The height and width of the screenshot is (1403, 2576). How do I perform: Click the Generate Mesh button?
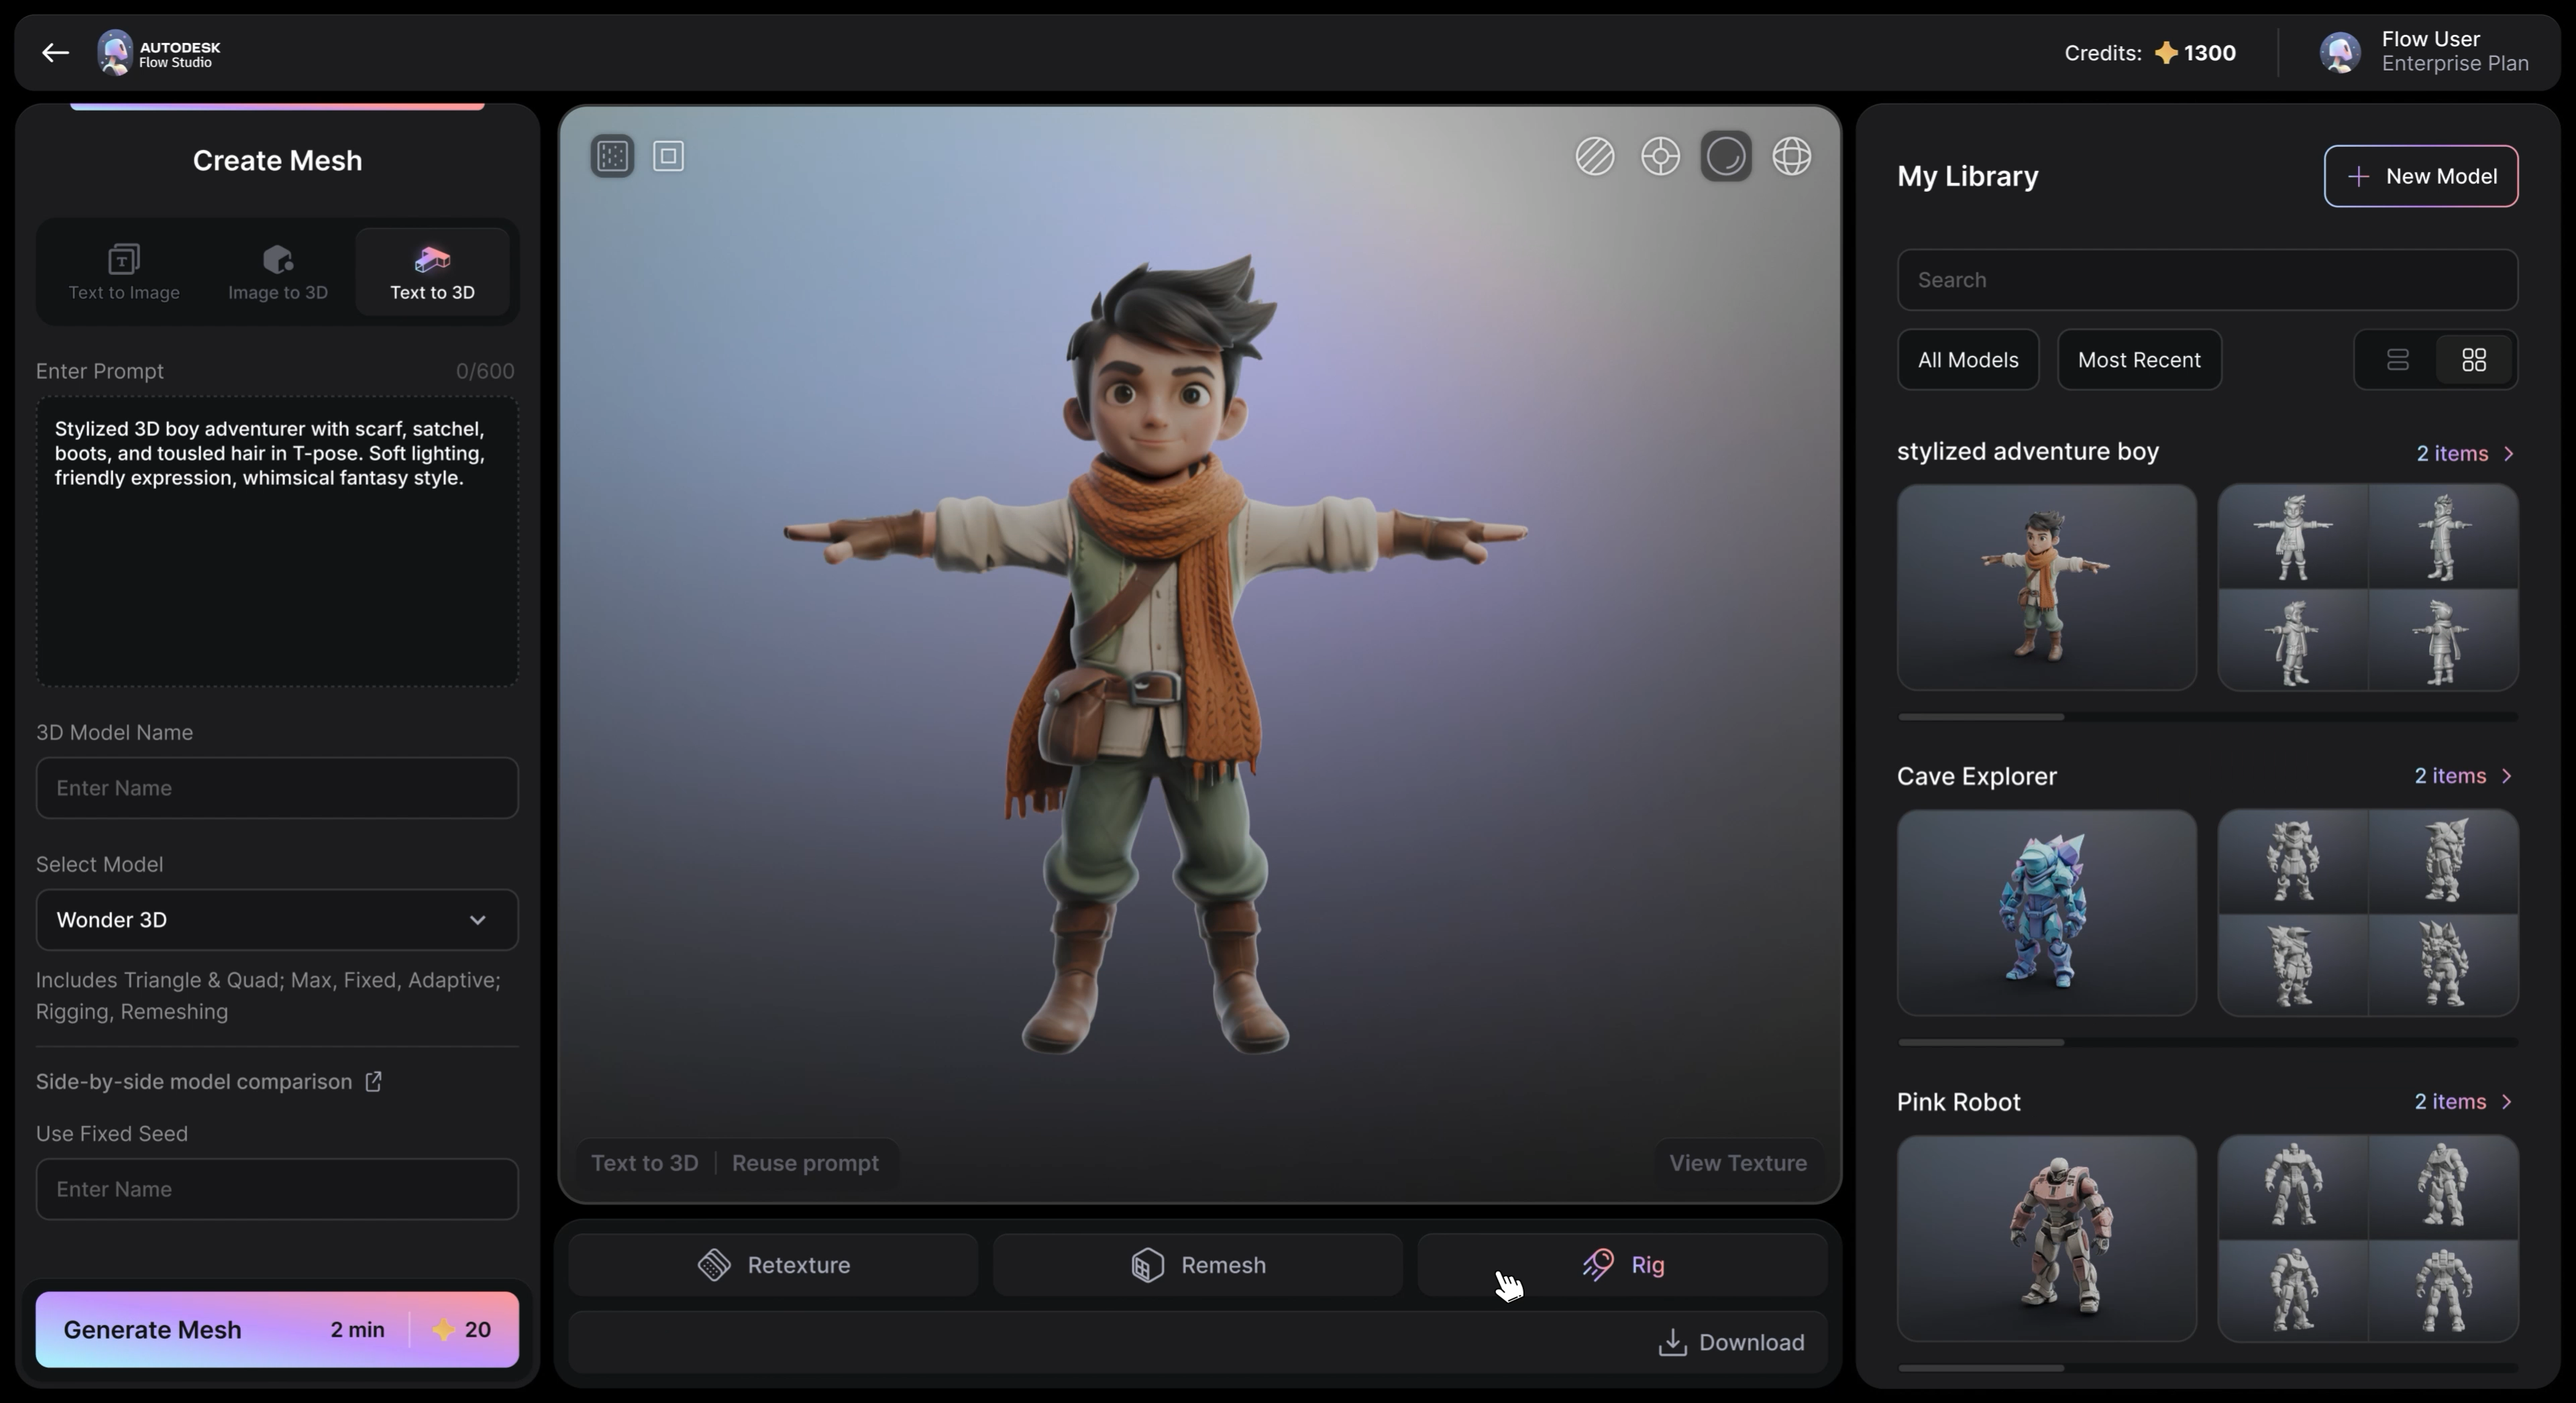point(277,1330)
